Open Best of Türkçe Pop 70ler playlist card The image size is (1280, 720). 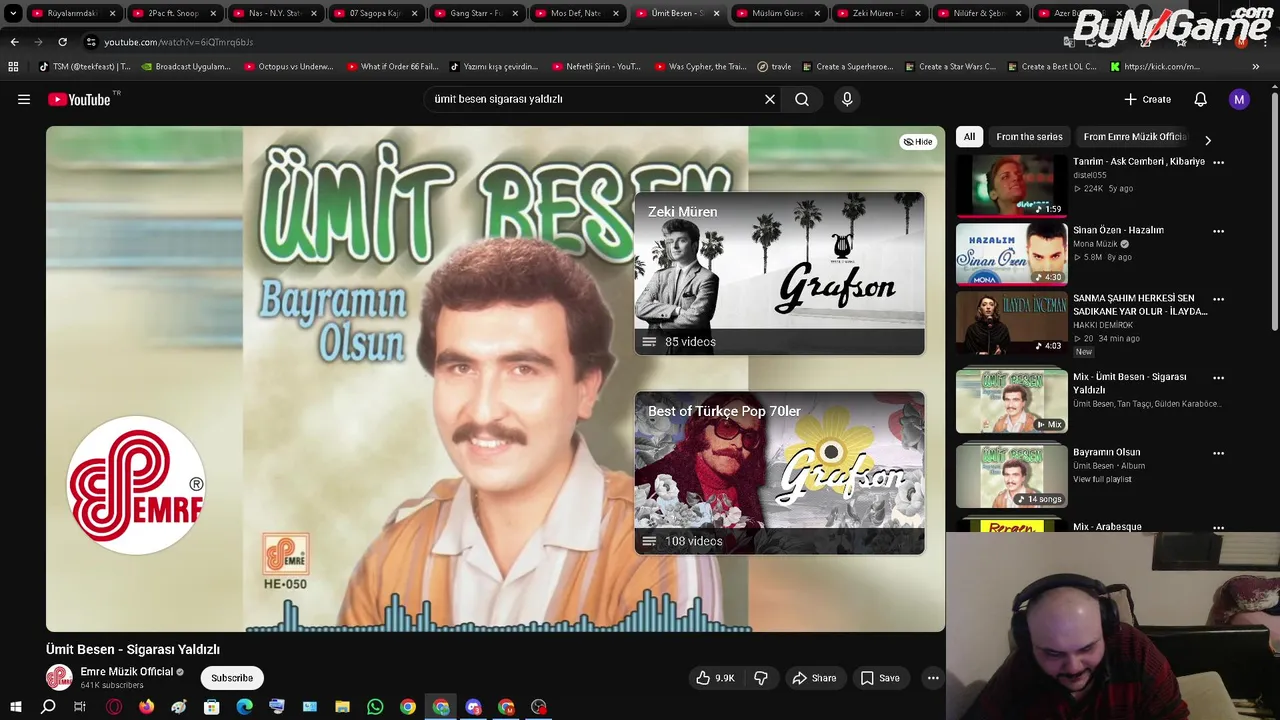[x=779, y=472]
